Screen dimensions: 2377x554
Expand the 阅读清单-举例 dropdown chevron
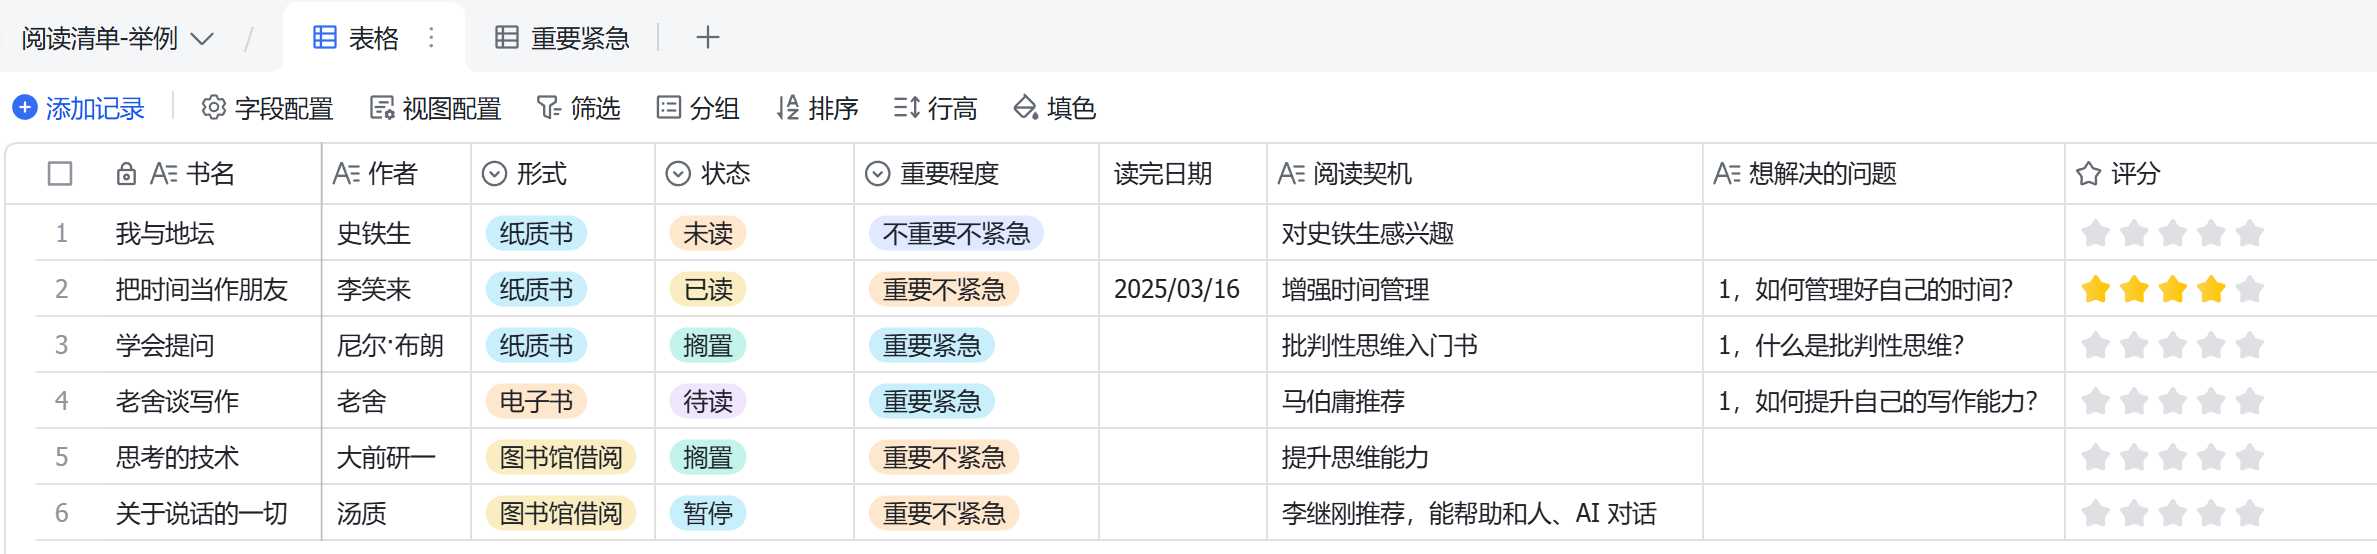coord(202,39)
